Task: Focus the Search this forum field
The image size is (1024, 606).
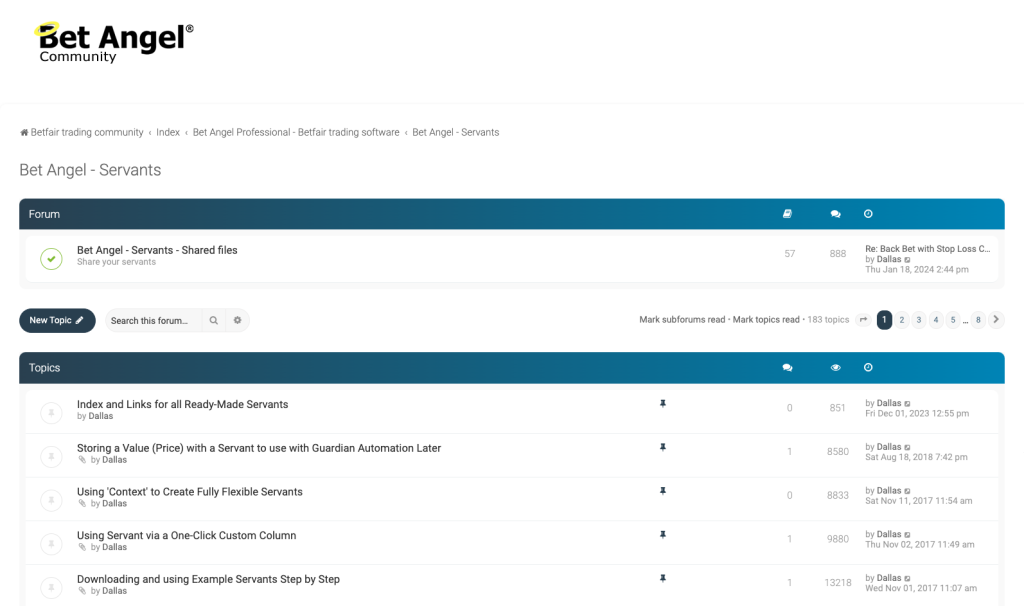Action: pos(153,321)
